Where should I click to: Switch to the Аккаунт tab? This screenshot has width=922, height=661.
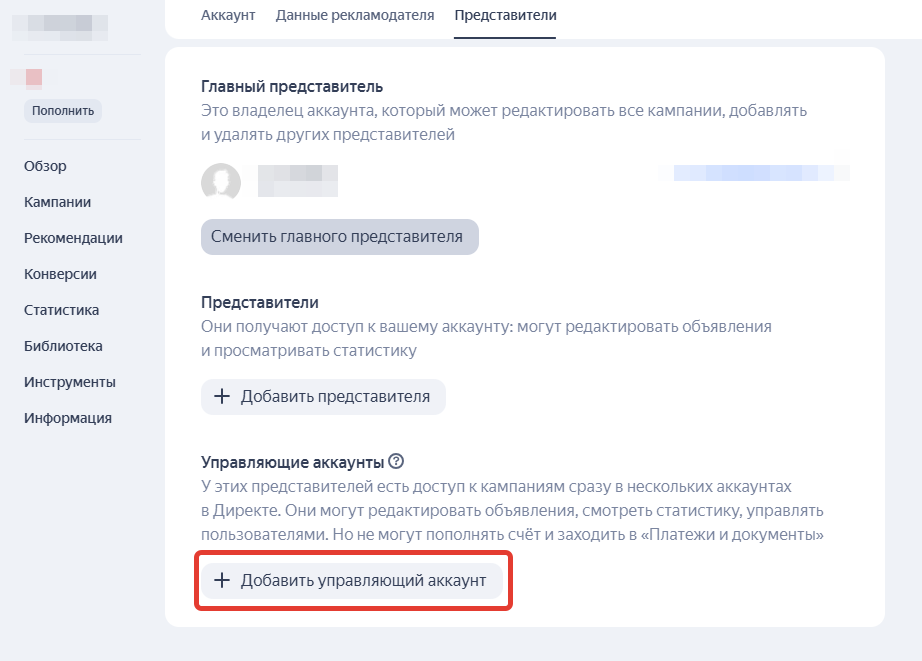click(227, 16)
